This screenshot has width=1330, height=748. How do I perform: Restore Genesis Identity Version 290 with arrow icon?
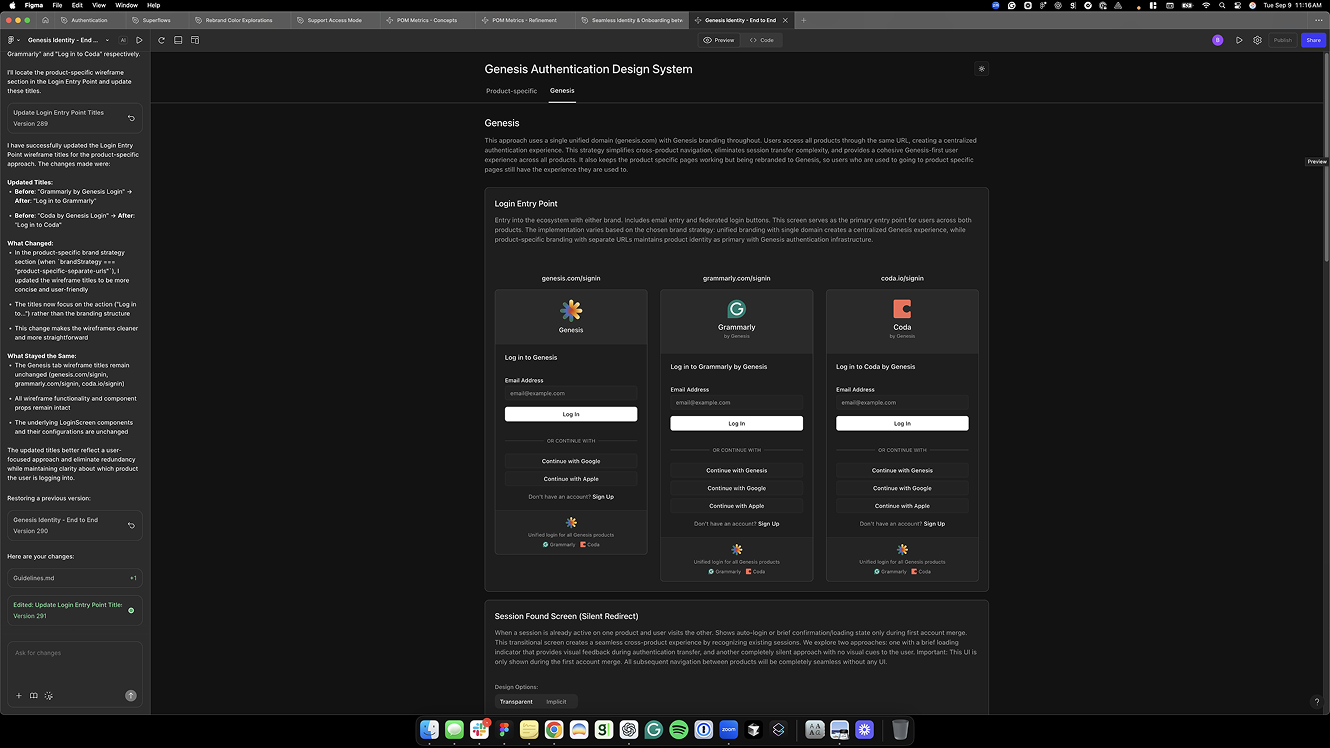click(131, 525)
